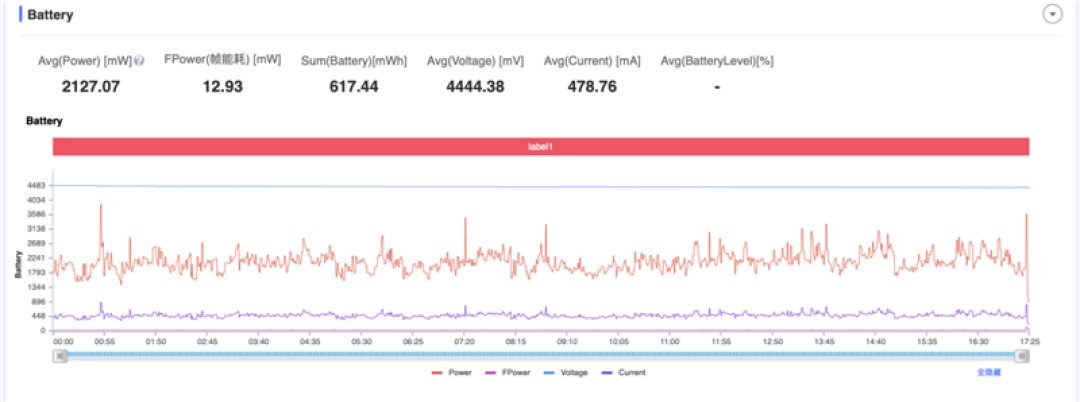Click the 00:55 time axis label
1080x402 pixels.
(x=104, y=341)
